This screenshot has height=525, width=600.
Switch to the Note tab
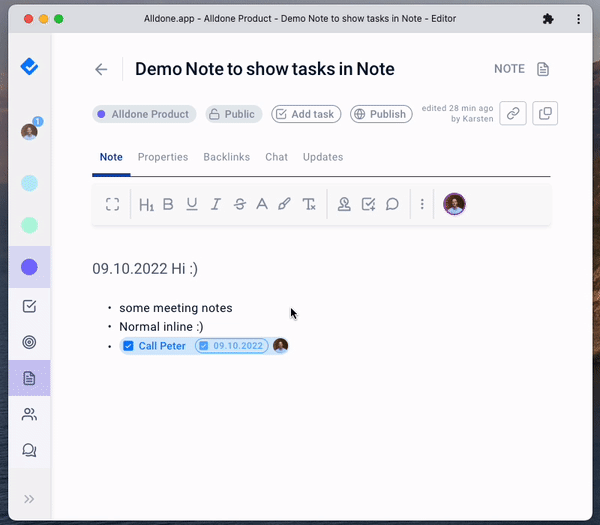[x=111, y=157]
